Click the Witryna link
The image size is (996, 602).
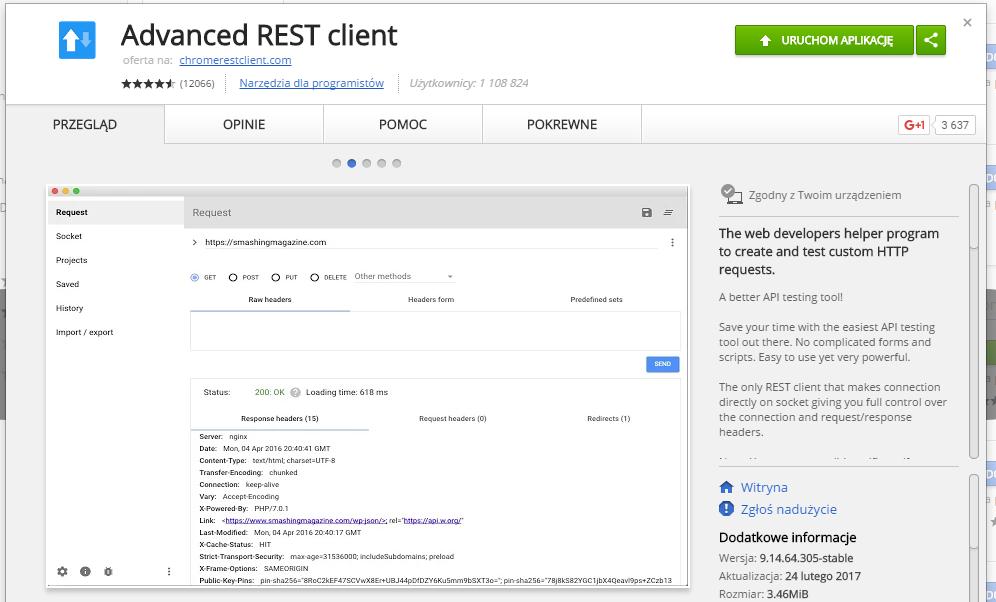(764, 488)
